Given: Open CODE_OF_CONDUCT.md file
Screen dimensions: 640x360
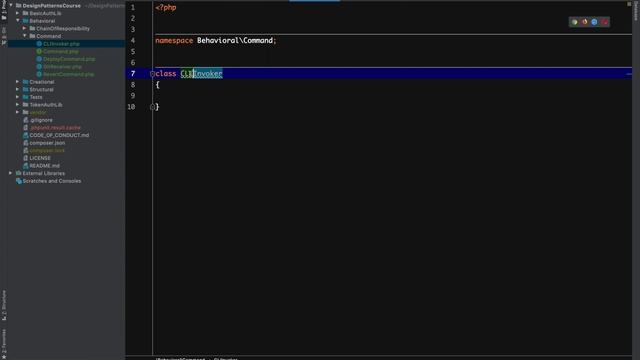Looking at the screenshot, I should [59, 135].
